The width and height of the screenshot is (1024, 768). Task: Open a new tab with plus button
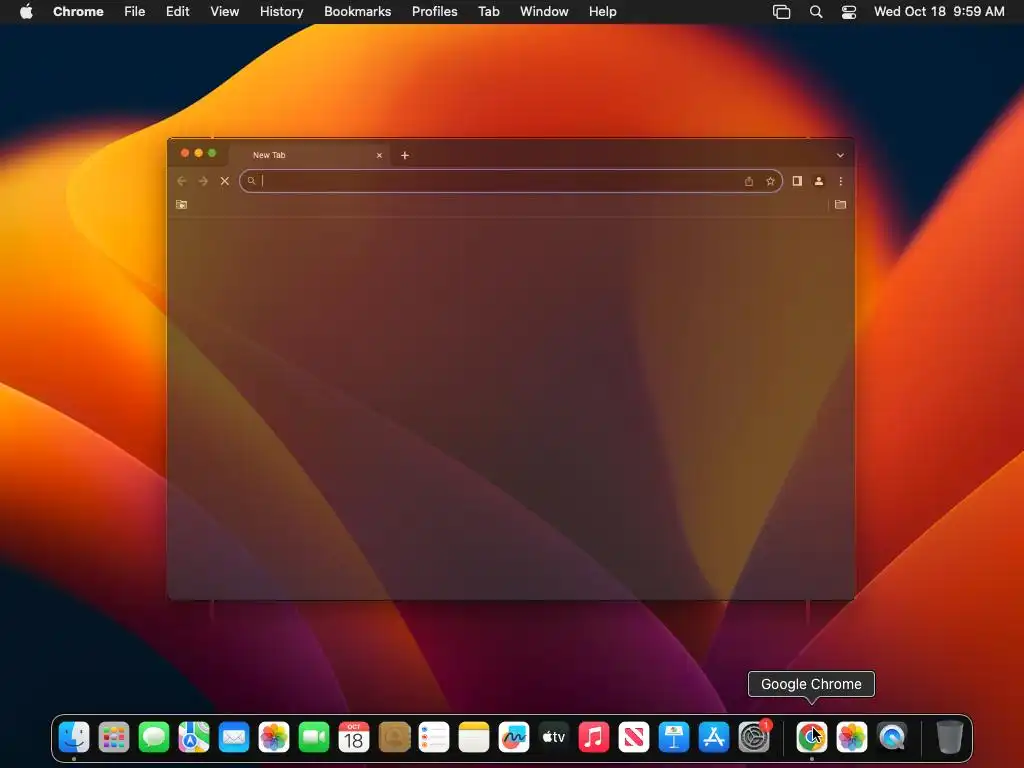[x=405, y=155]
